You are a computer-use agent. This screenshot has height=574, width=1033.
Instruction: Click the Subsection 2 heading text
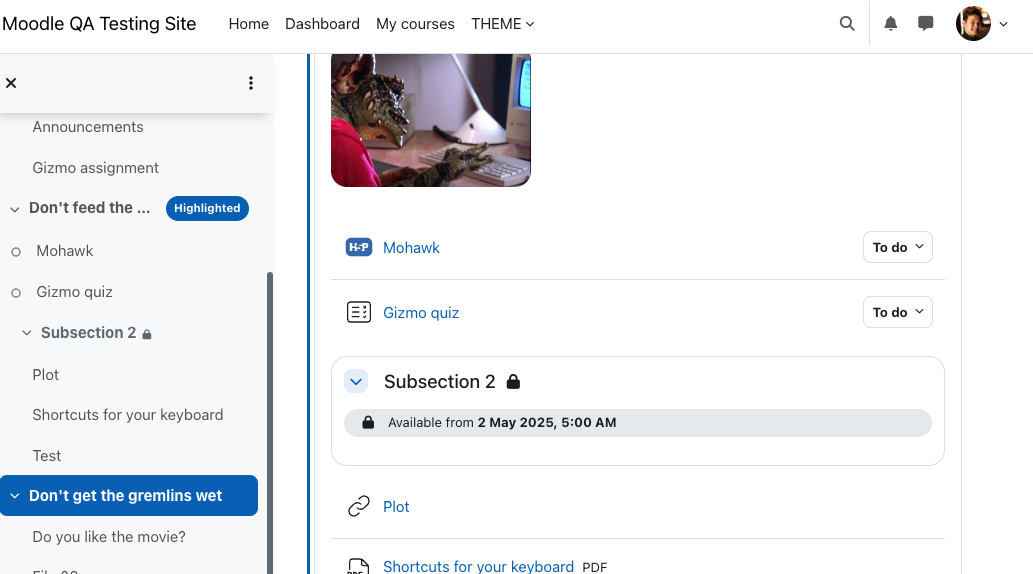tap(439, 382)
